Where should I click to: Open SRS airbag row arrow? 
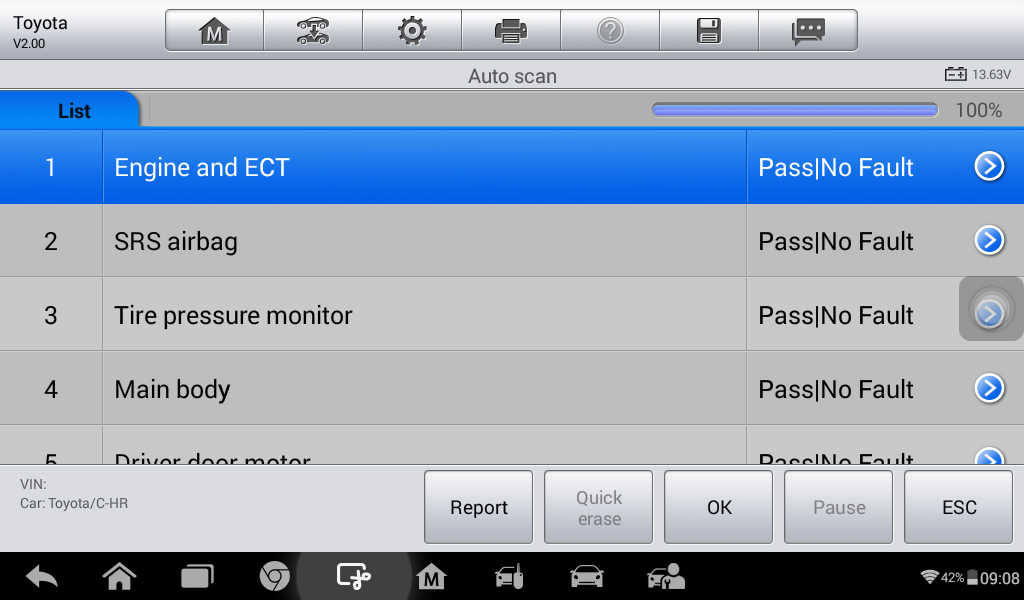point(989,241)
